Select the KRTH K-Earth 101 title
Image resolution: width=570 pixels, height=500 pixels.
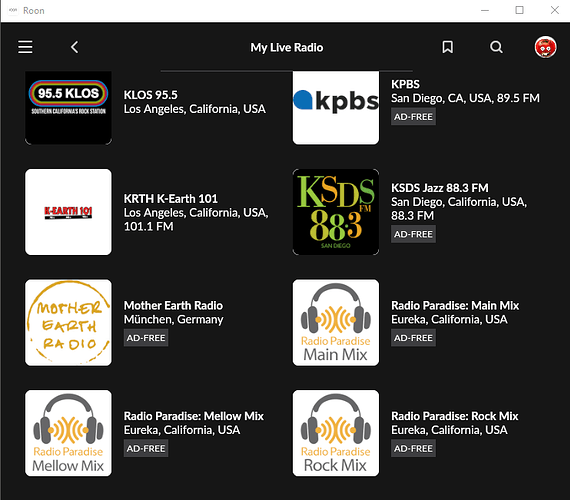pos(170,199)
